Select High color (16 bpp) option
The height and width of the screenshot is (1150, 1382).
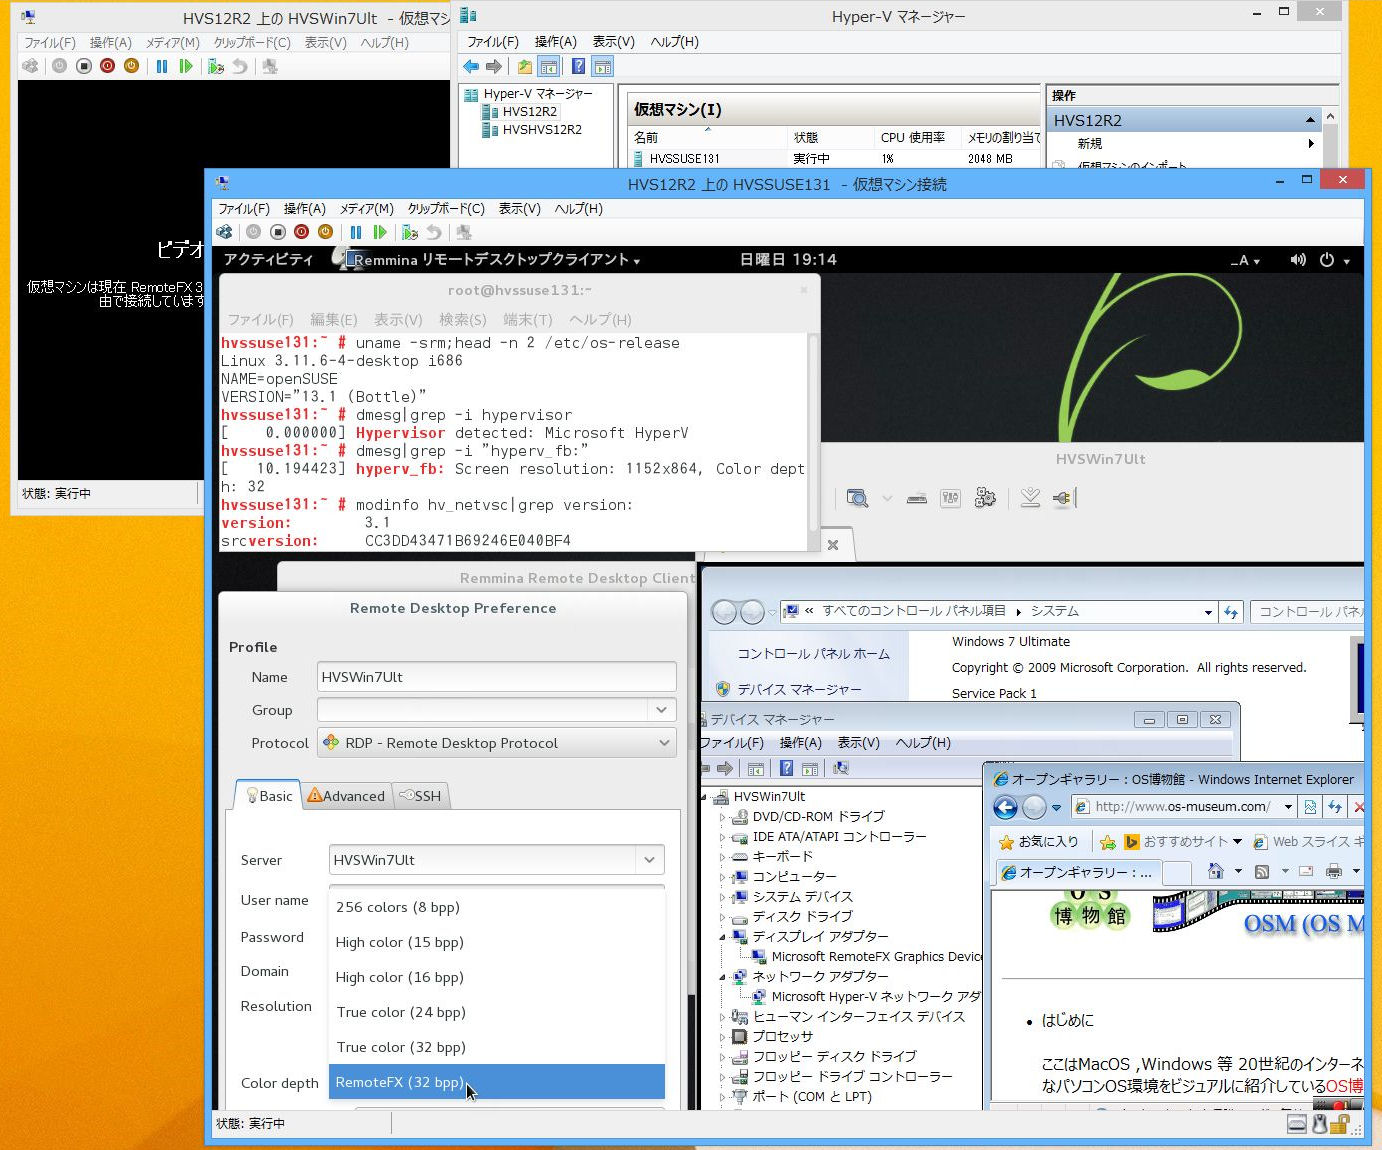click(497, 977)
